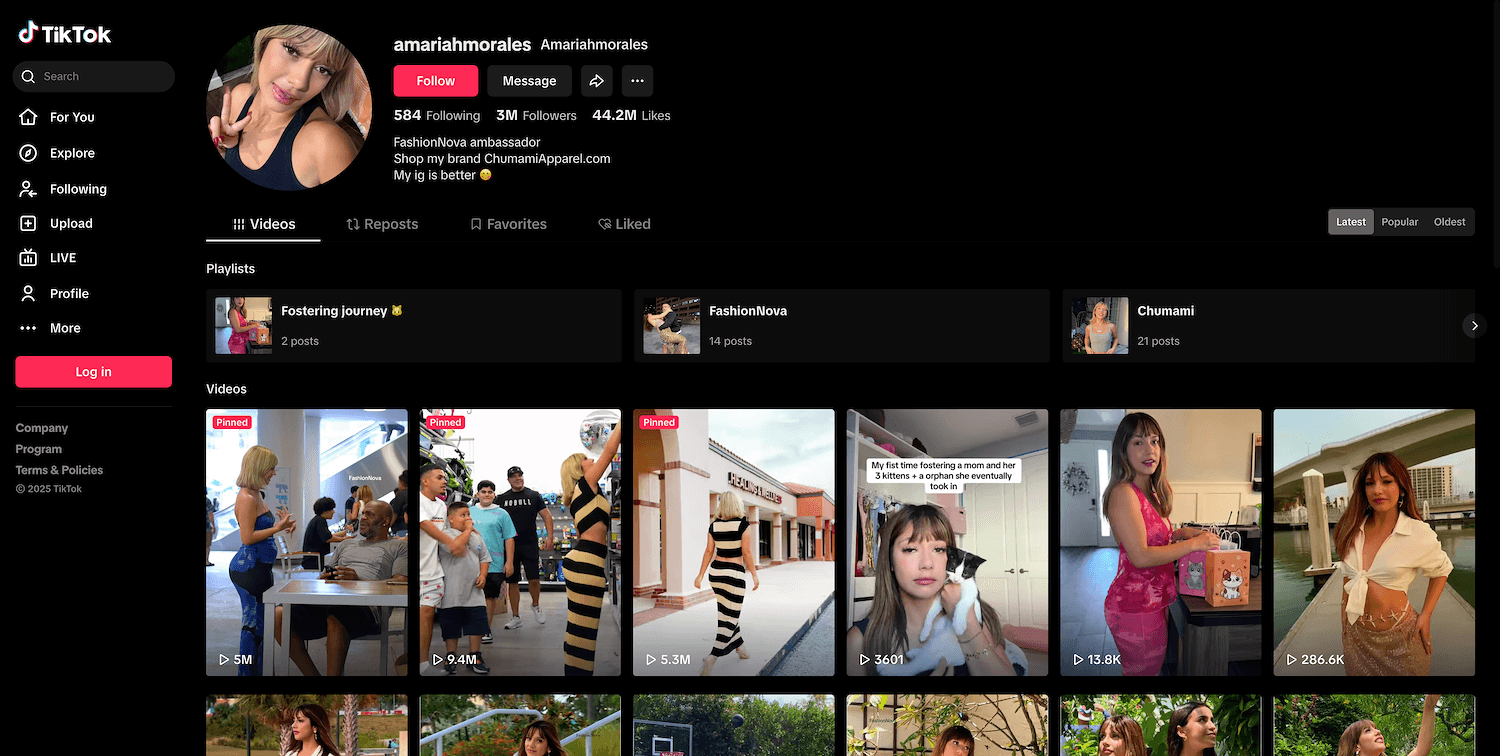Image resolution: width=1500 pixels, height=756 pixels.
Task: Click the share arrow icon
Action: click(x=596, y=81)
